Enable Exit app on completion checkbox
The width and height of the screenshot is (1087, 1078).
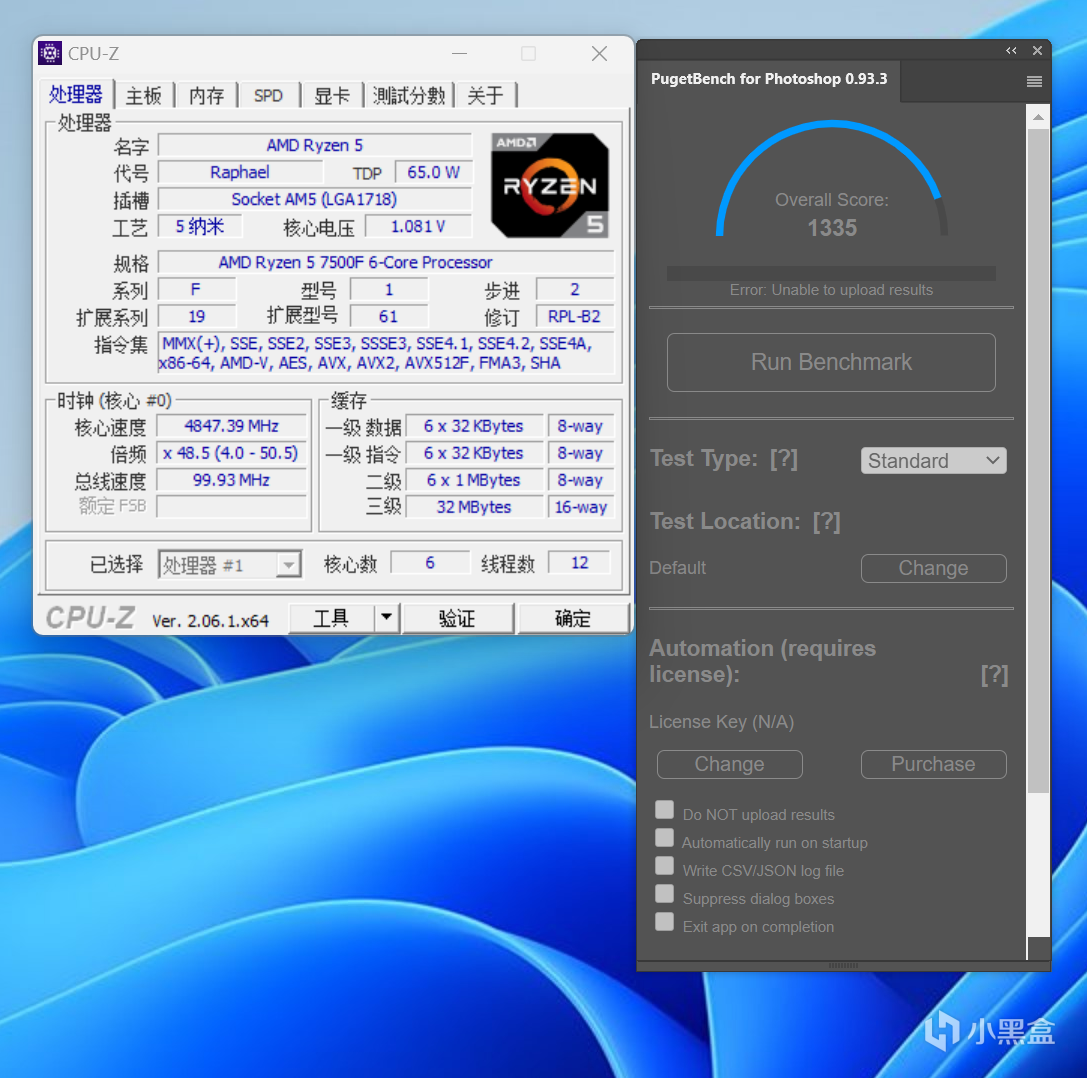664,921
